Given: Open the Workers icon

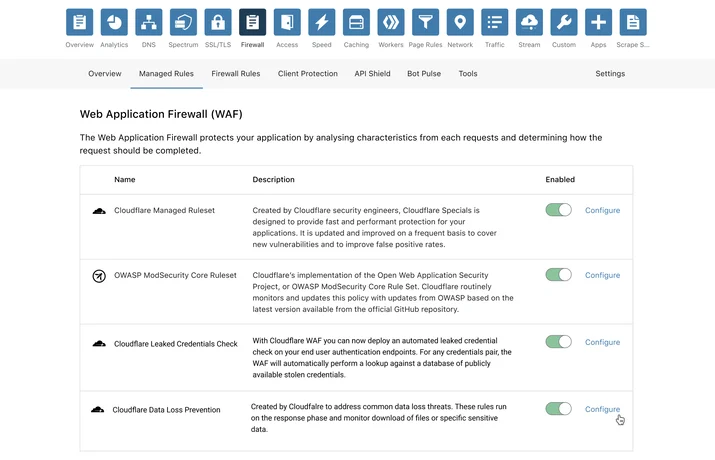Looking at the screenshot, I should pyautogui.click(x=391, y=22).
